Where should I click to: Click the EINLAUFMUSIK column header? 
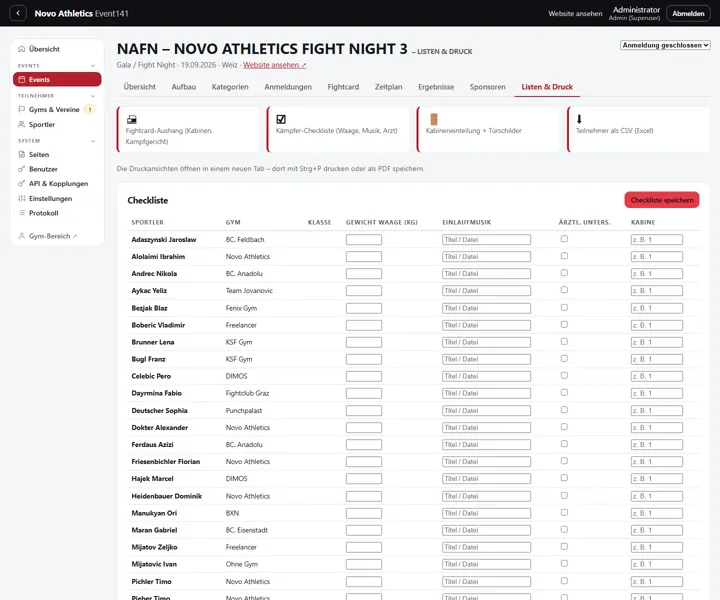click(467, 222)
